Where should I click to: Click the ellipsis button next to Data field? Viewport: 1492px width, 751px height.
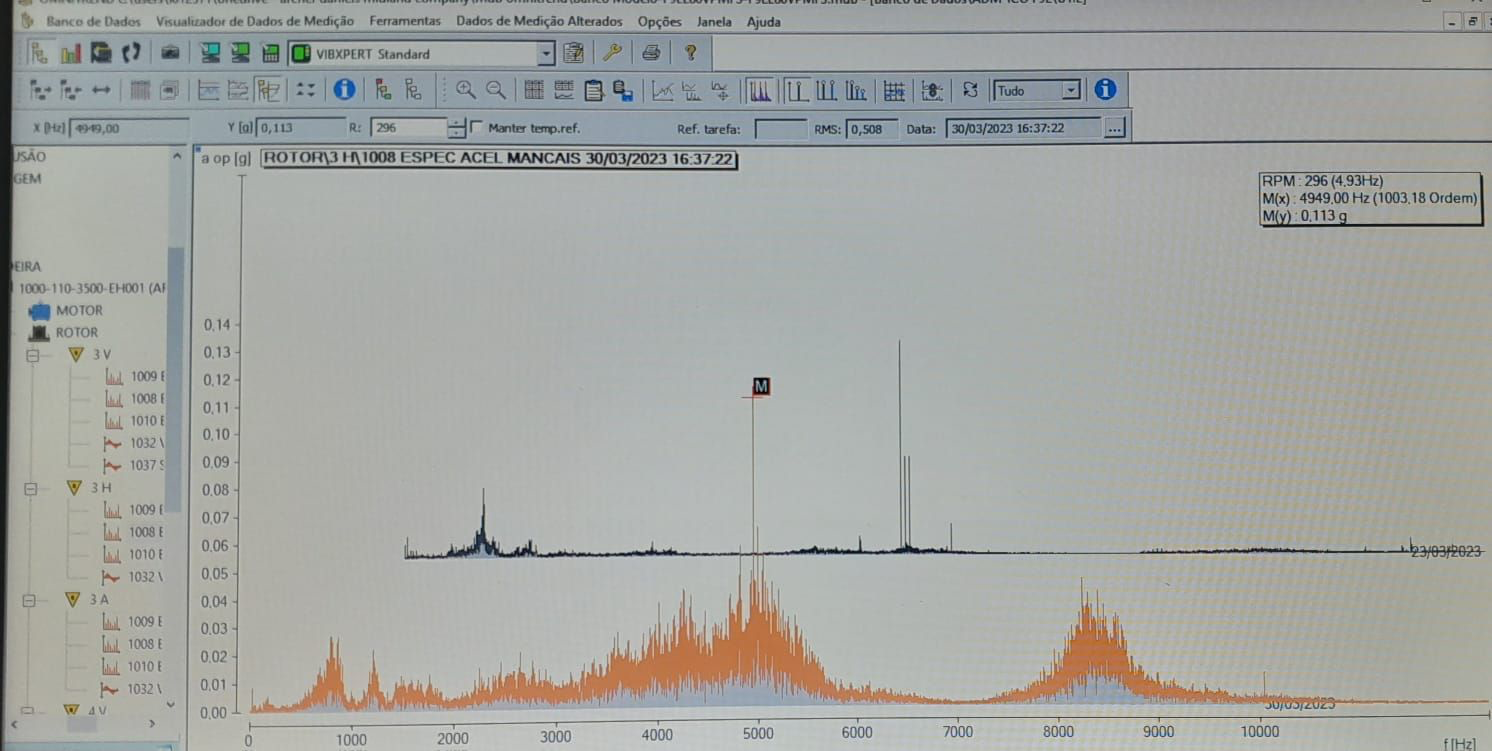[x=1115, y=128]
